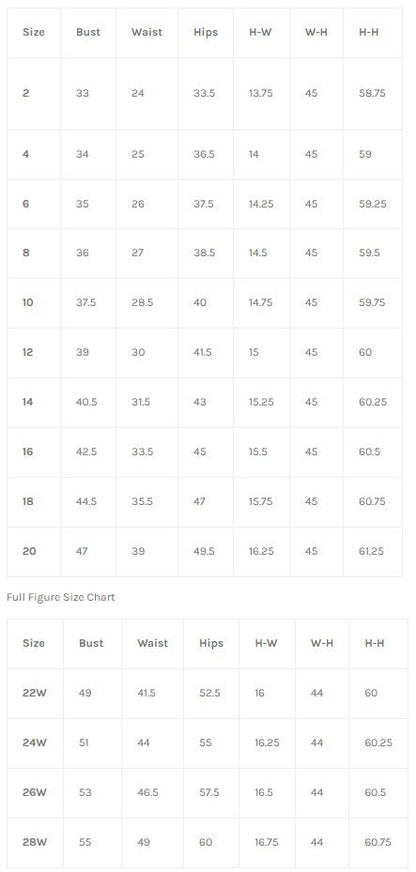The image size is (416, 872).
Task: Select the 61.25 H-H value for size 20
Action: 372,551
